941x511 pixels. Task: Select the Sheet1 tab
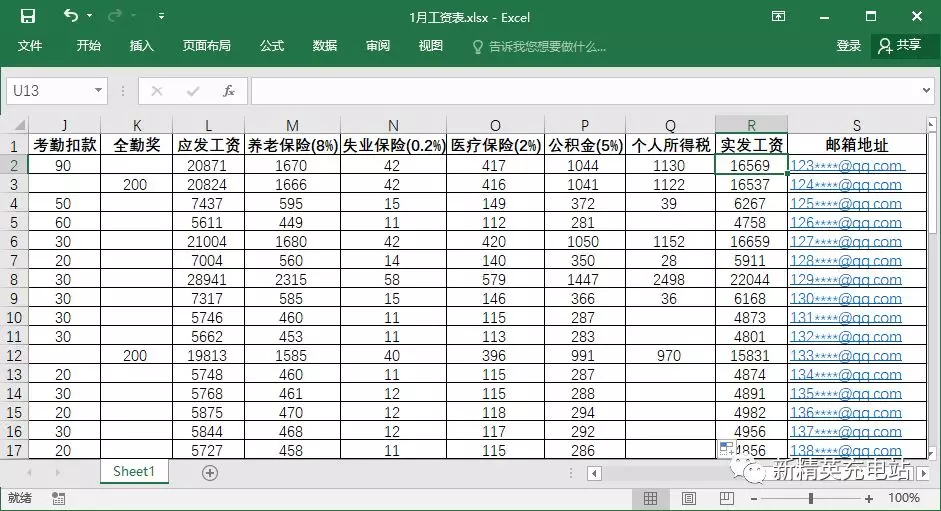tap(134, 471)
